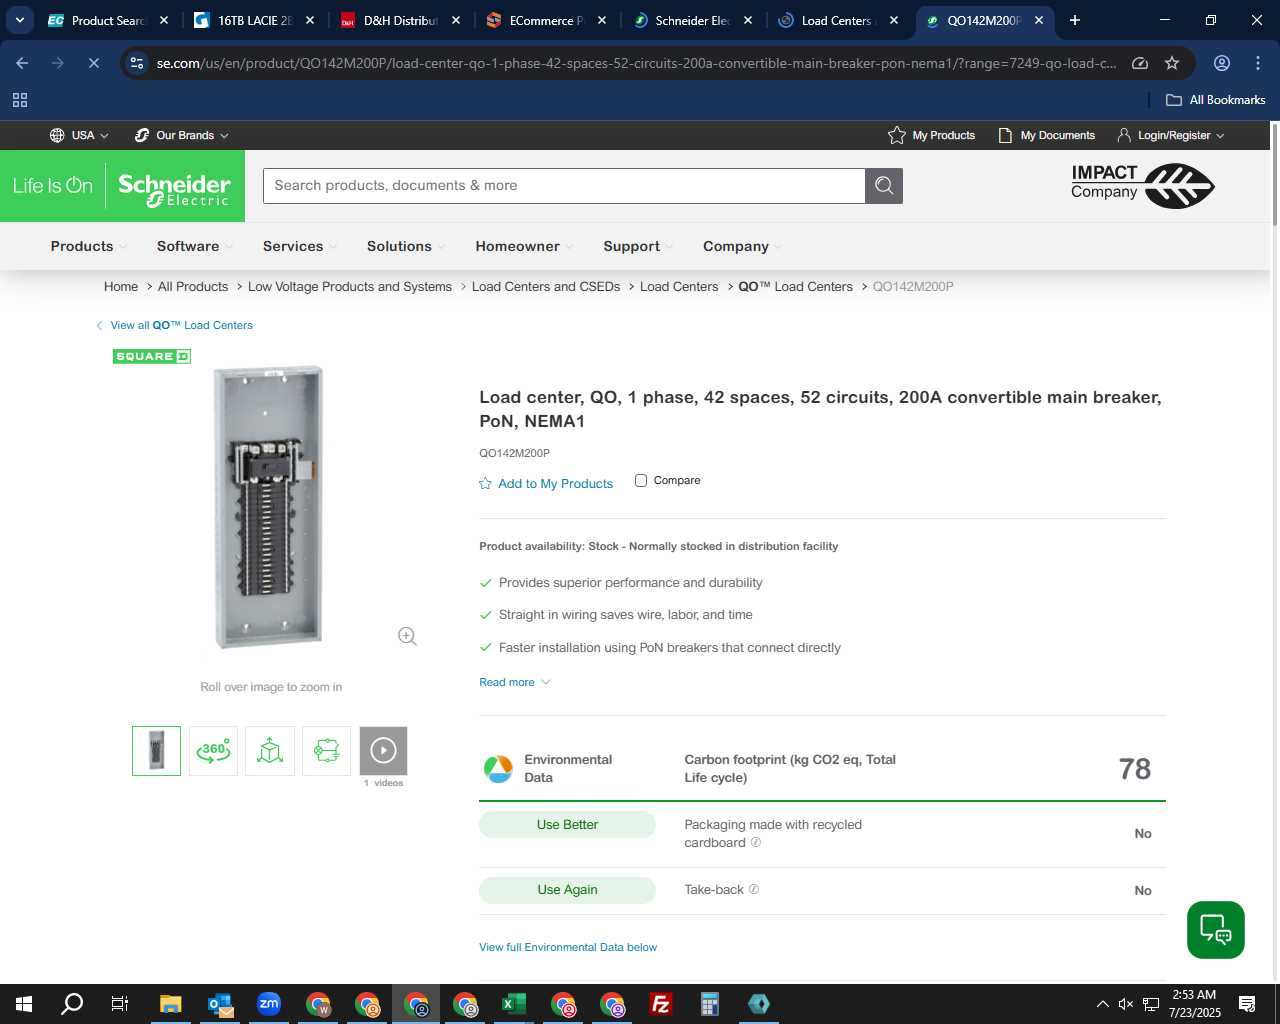Open My Products in top bar
The height and width of the screenshot is (1024, 1280).
click(931, 135)
